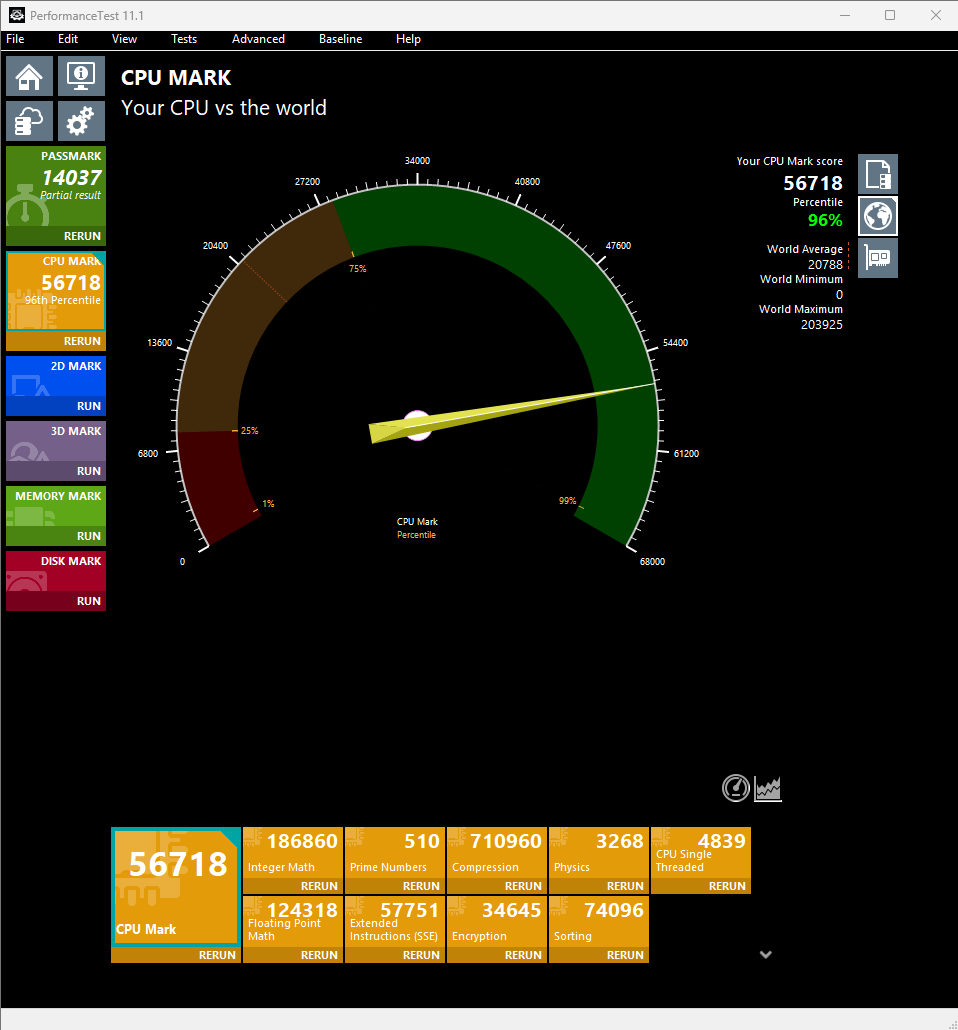This screenshot has width=958, height=1030.
Task: Open the settings gears icon
Action: 81,121
